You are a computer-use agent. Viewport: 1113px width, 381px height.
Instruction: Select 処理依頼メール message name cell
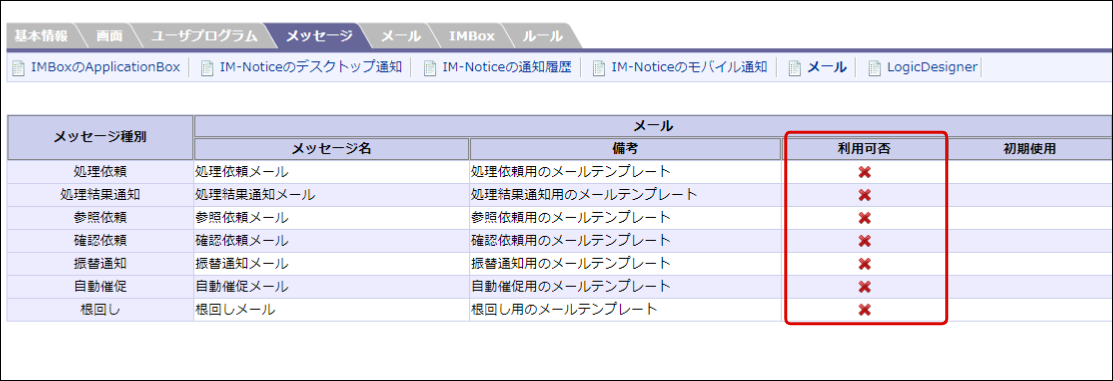pyautogui.click(x=331, y=172)
